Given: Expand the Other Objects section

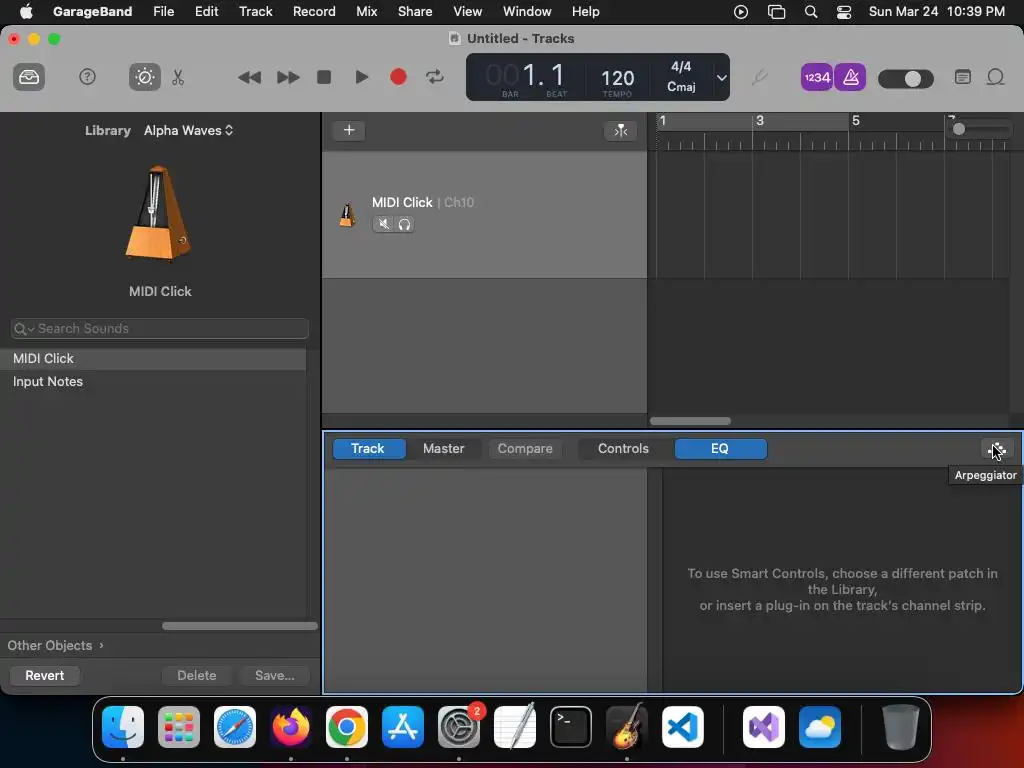Looking at the screenshot, I should pos(56,645).
